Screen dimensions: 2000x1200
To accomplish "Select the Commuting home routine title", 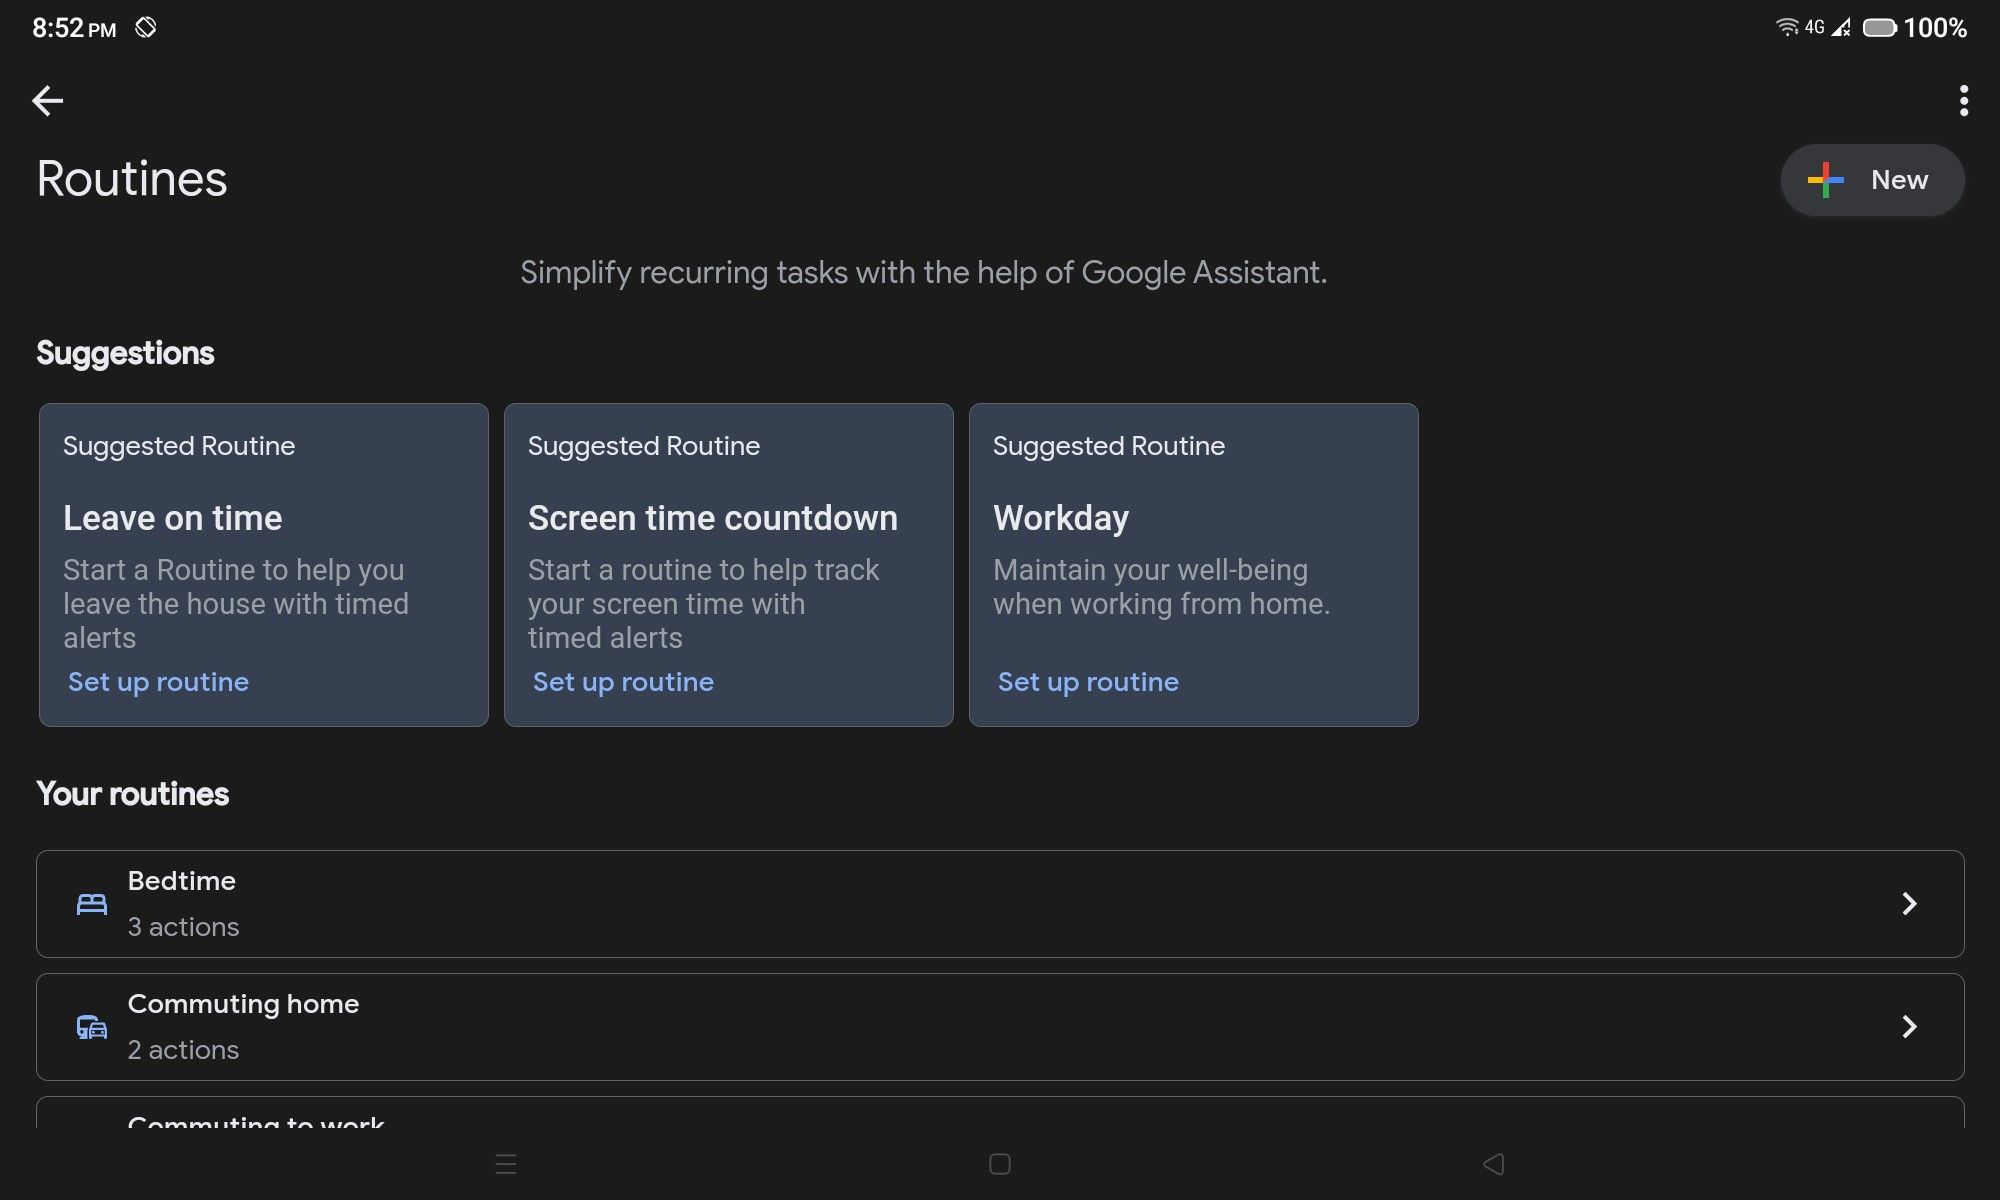I will click(243, 1004).
